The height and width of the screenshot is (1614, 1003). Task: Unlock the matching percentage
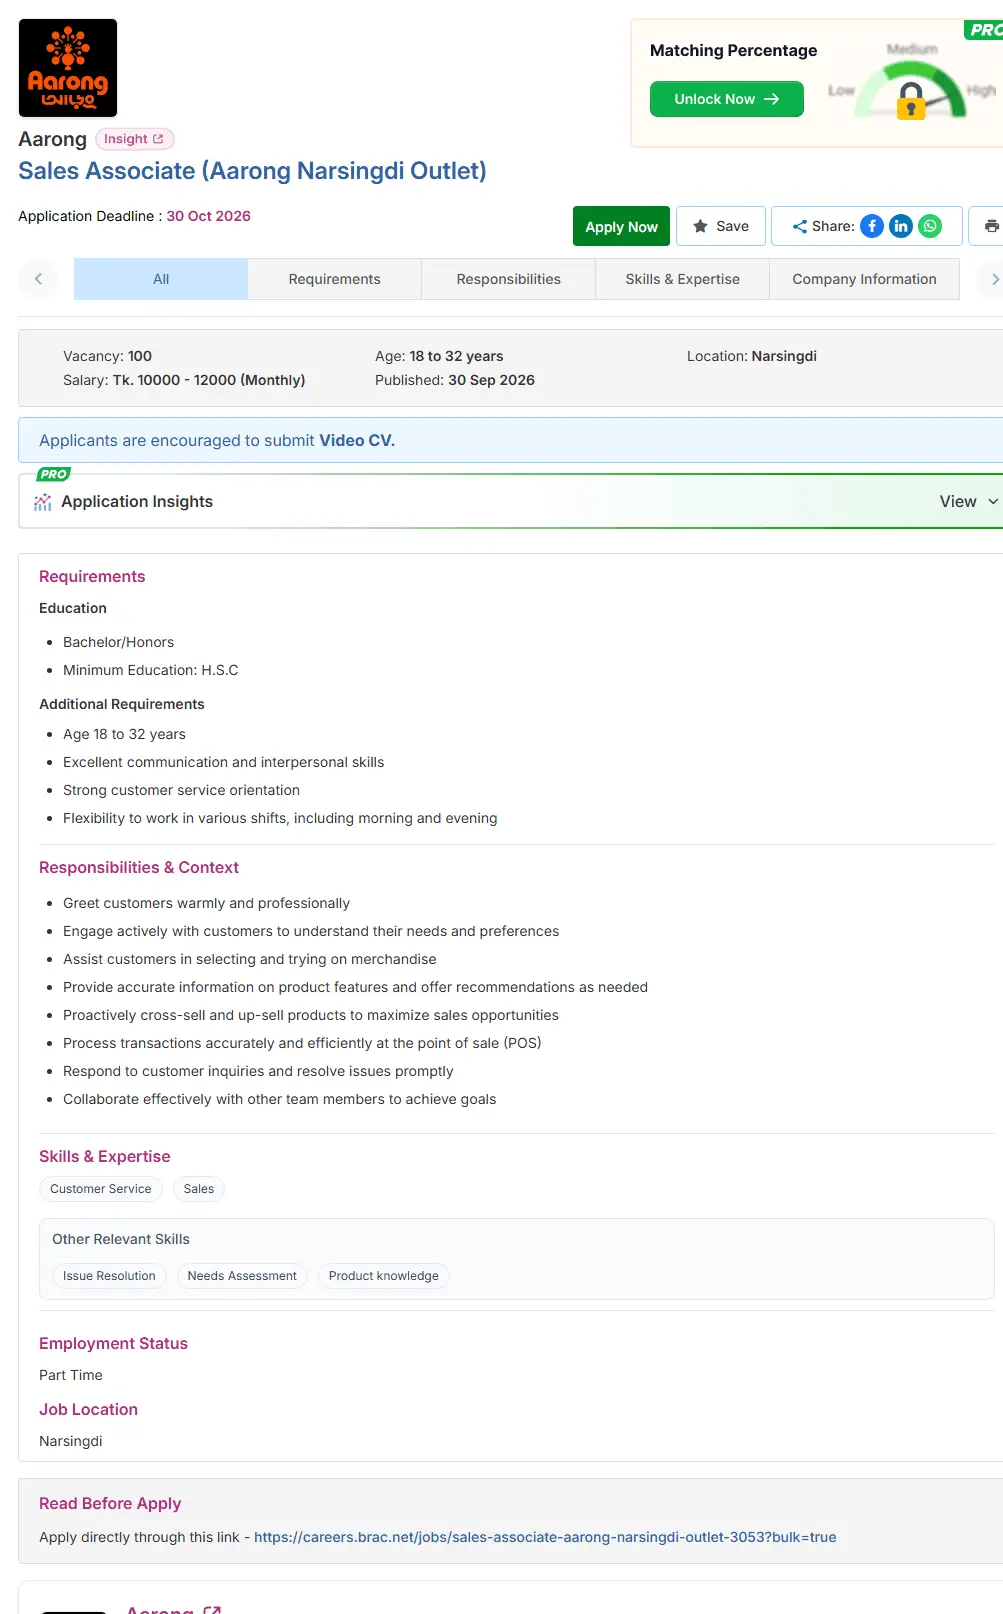pyautogui.click(x=727, y=99)
